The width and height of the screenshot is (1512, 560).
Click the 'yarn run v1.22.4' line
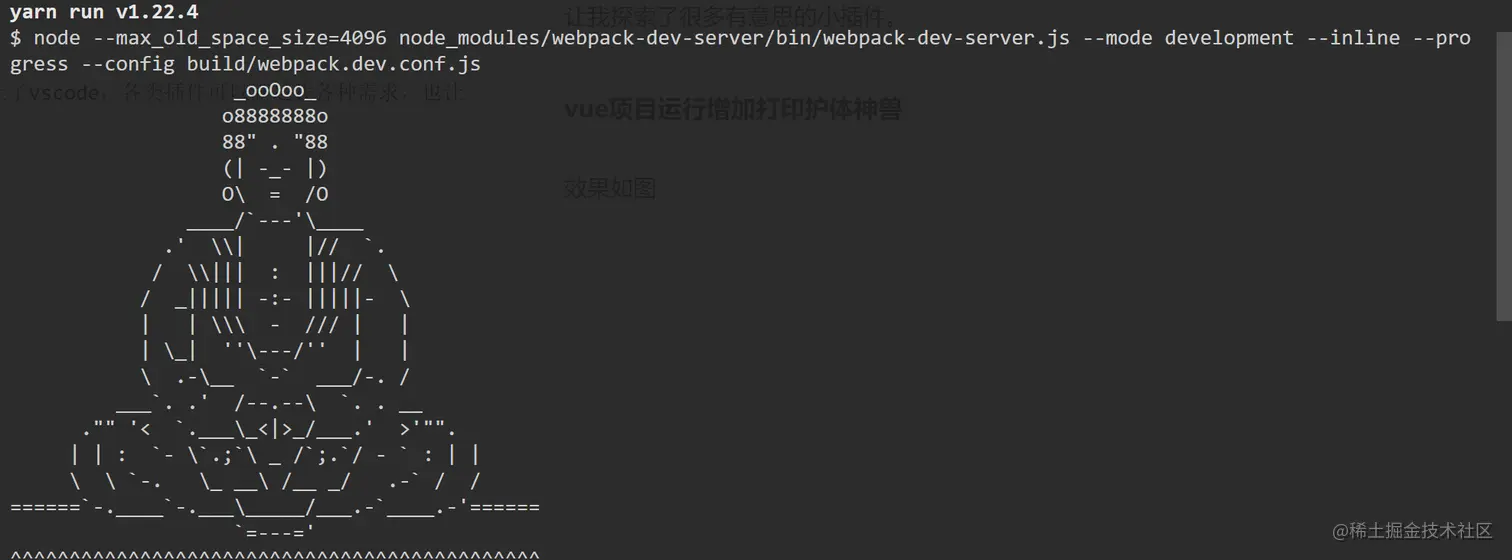pyautogui.click(x=104, y=13)
